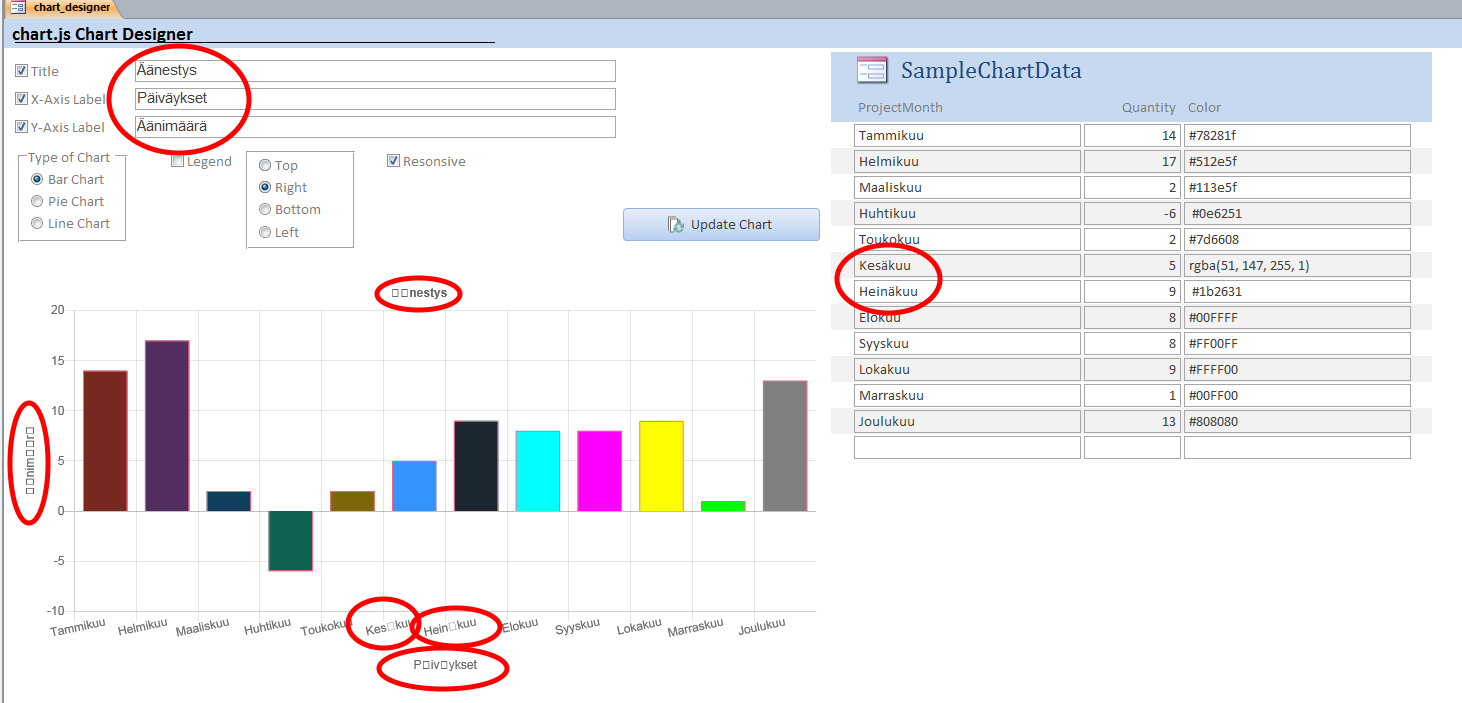Select the Bar Chart radio option
Viewport: 1462px width, 703px height.
(x=37, y=179)
